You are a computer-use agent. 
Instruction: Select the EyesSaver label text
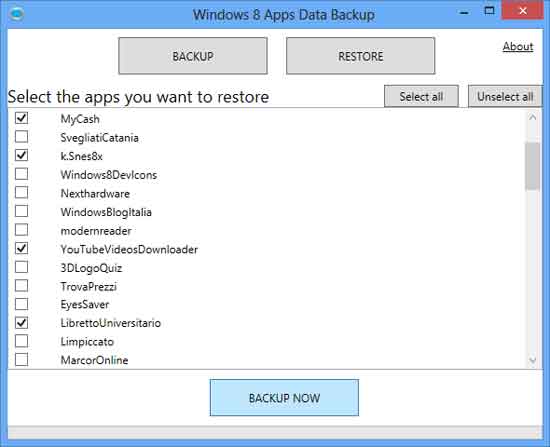pyautogui.click(x=85, y=305)
